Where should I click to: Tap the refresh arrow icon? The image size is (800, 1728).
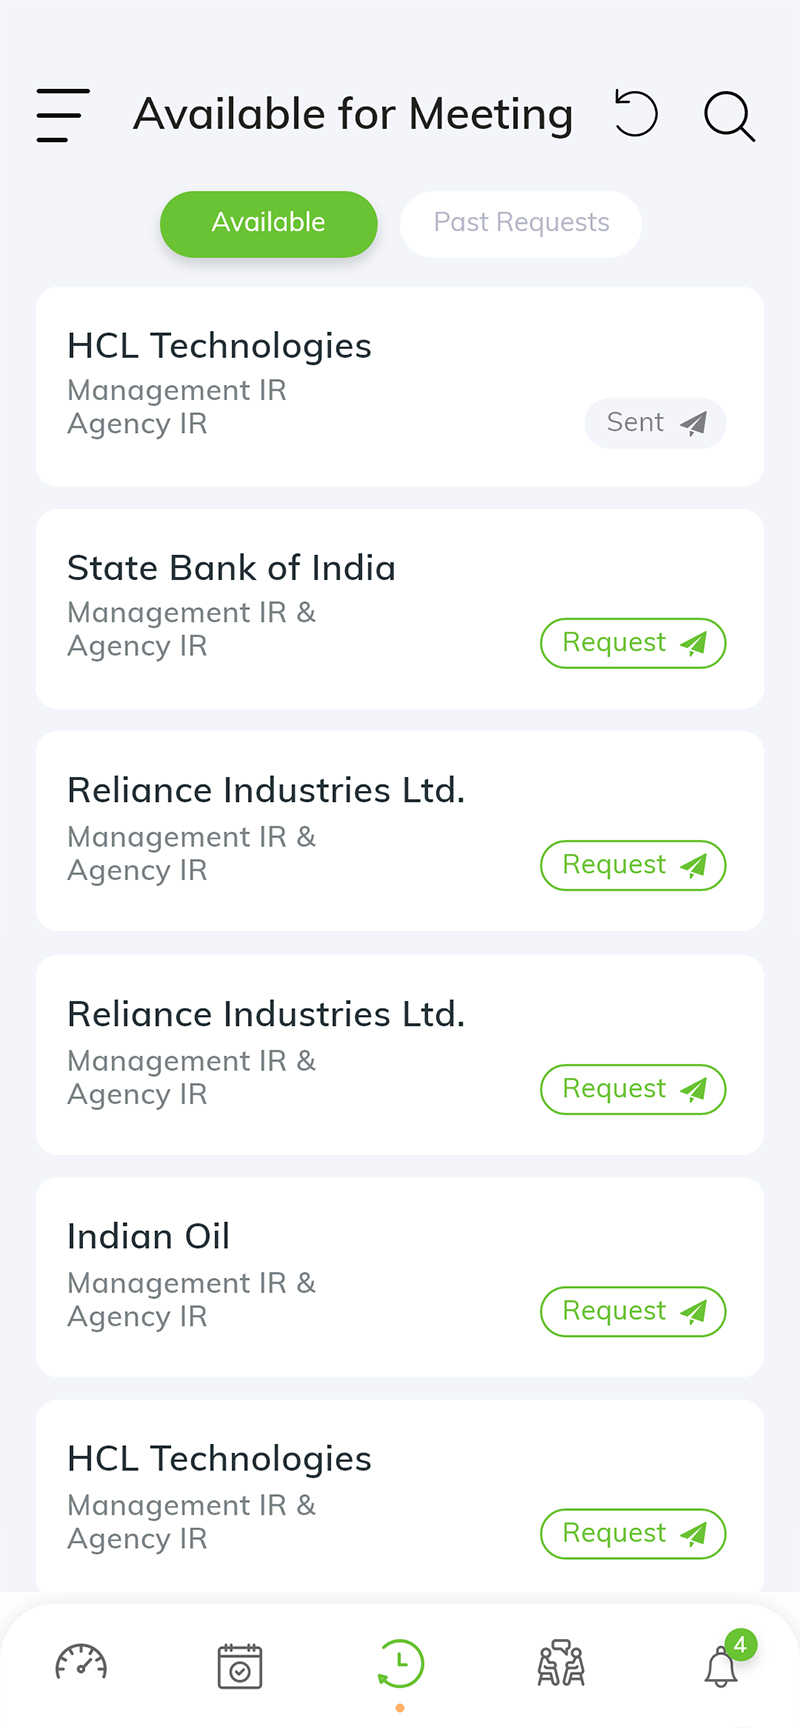click(x=635, y=113)
